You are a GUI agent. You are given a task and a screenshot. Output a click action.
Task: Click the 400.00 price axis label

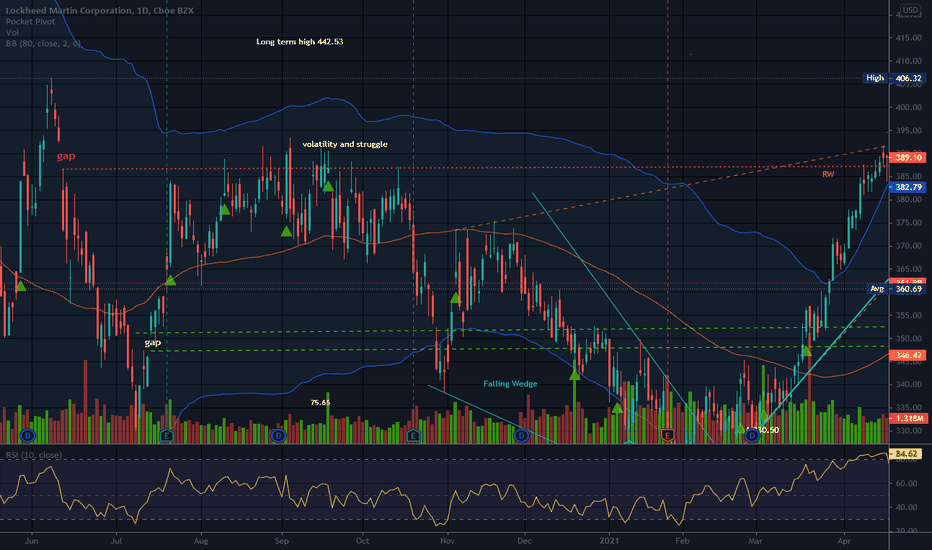coord(909,108)
